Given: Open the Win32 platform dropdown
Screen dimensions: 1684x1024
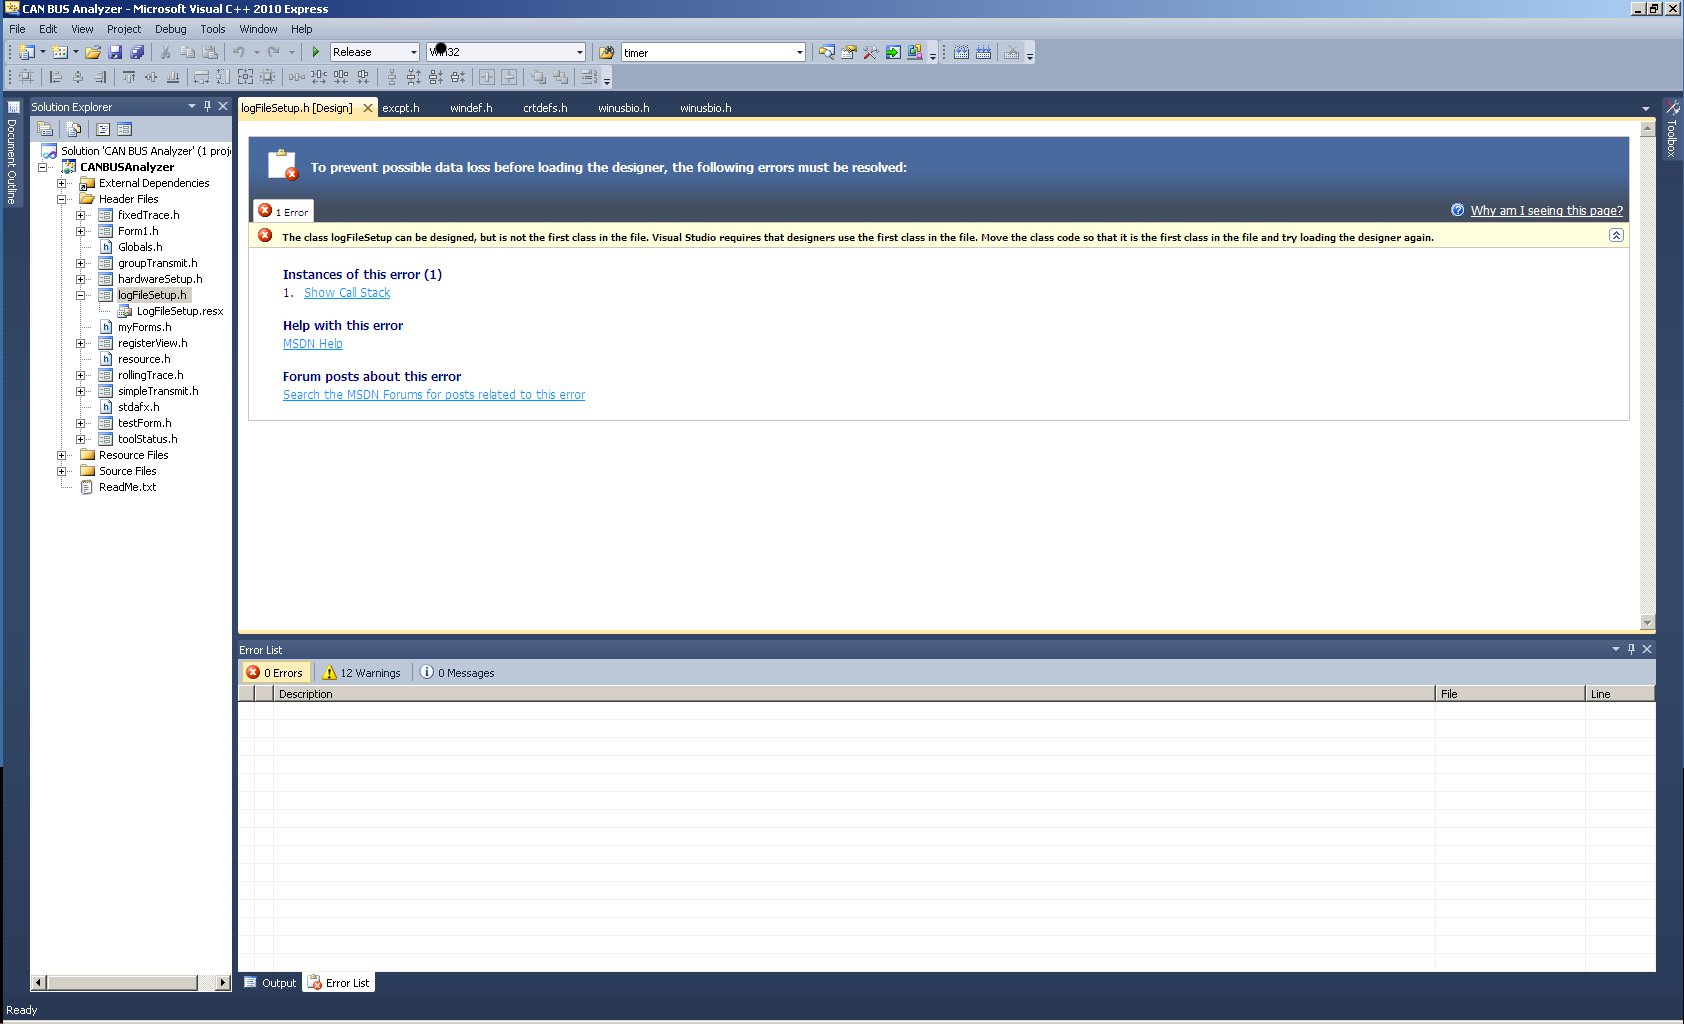Looking at the screenshot, I should point(579,52).
